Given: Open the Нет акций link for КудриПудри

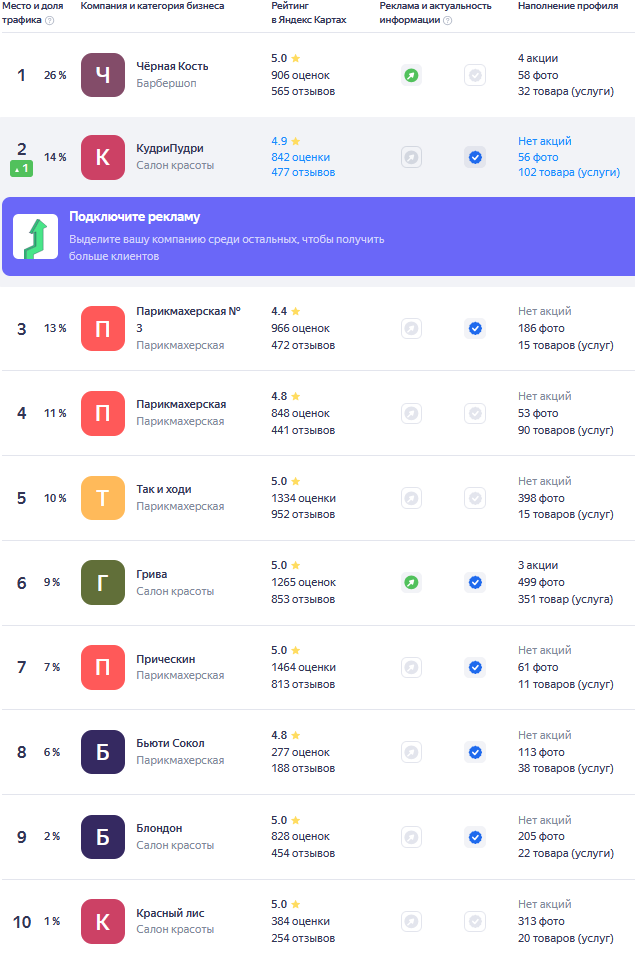Looking at the screenshot, I should [544, 141].
